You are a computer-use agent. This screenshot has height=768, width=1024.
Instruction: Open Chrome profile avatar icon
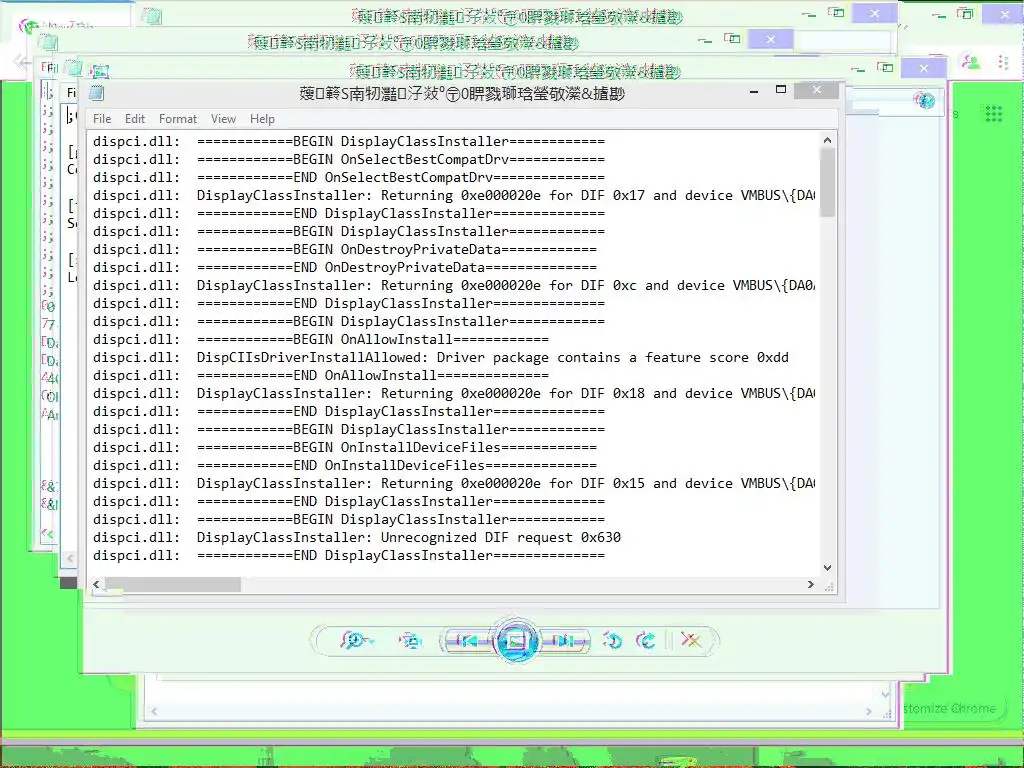[972, 62]
